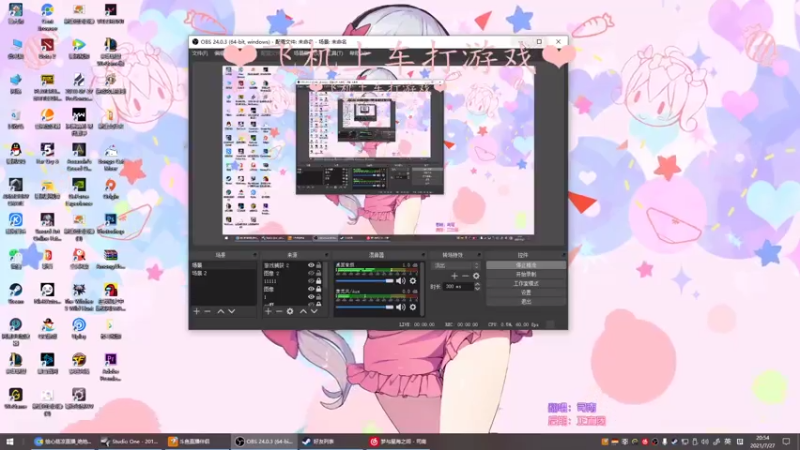Select the '11111' source row

click(291, 281)
